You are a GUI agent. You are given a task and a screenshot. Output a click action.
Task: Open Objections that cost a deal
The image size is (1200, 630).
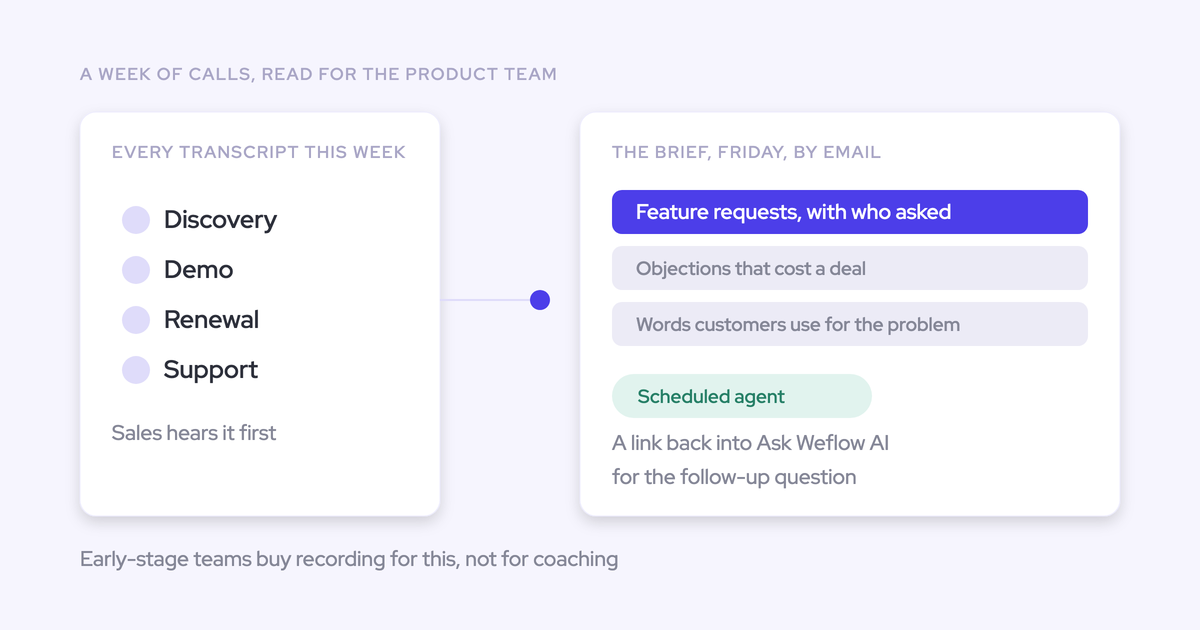(x=850, y=268)
